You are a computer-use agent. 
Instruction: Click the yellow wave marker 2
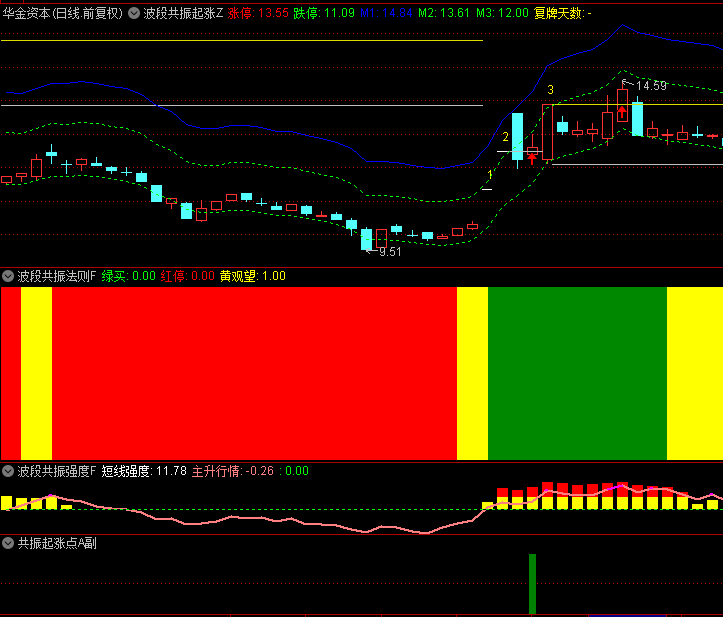coord(505,136)
